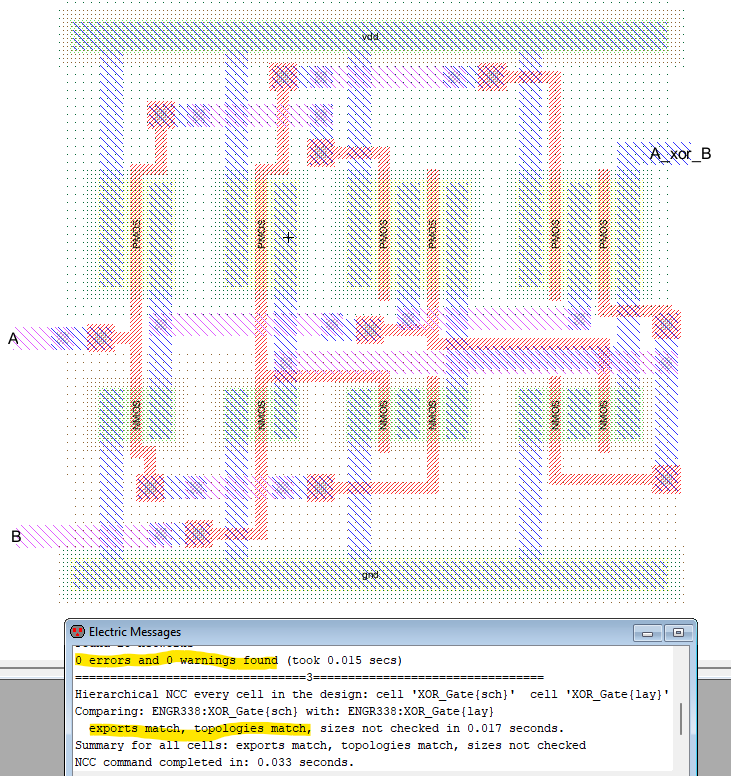The image size is (731, 776).
Task: Maximize the Electric Messages window
Action: 677,632
